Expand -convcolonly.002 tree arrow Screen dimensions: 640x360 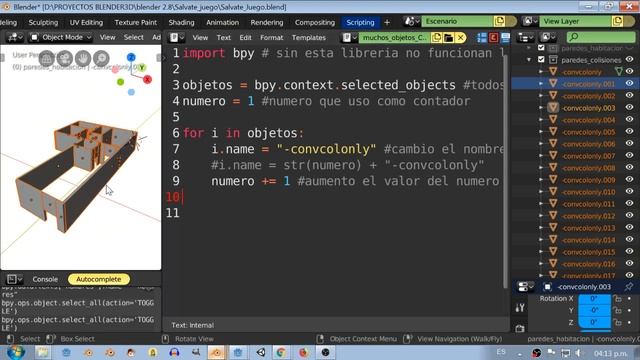click(x=541, y=96)
